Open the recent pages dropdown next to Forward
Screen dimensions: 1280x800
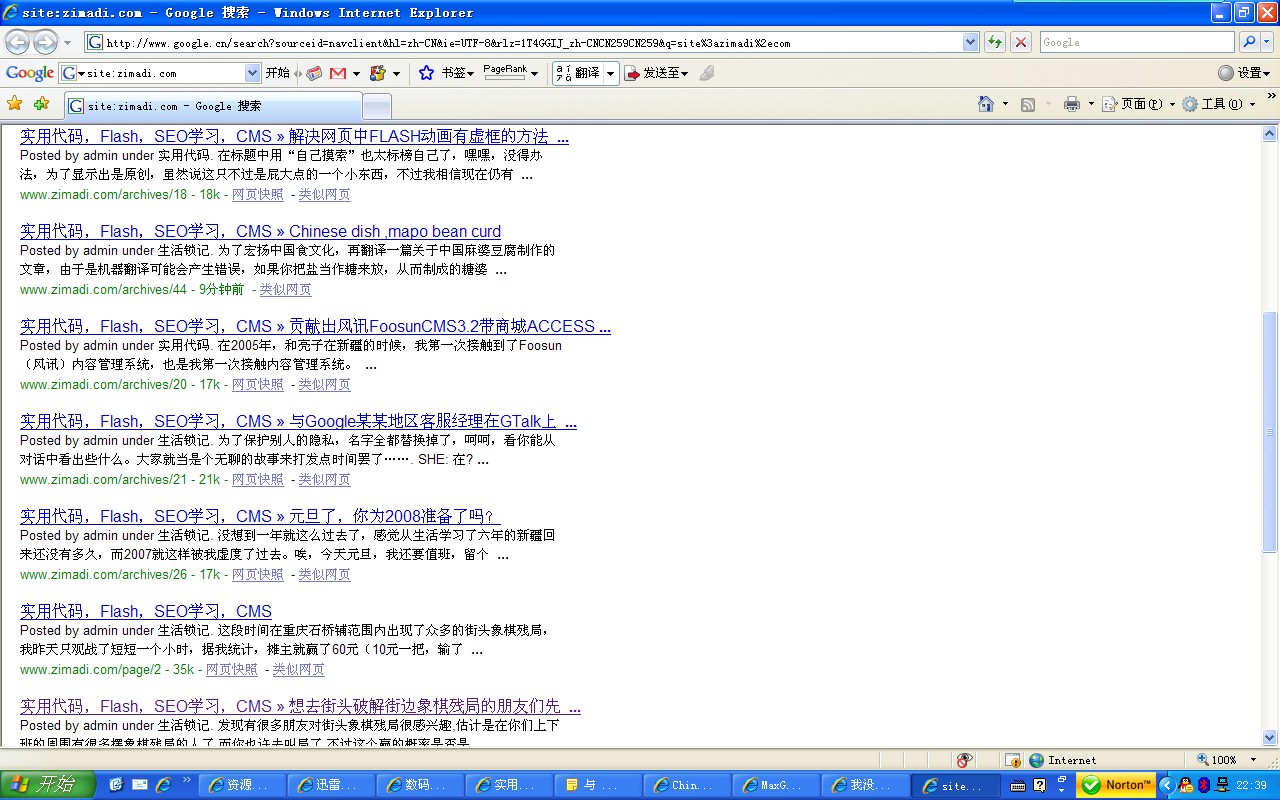coord(67,43)
